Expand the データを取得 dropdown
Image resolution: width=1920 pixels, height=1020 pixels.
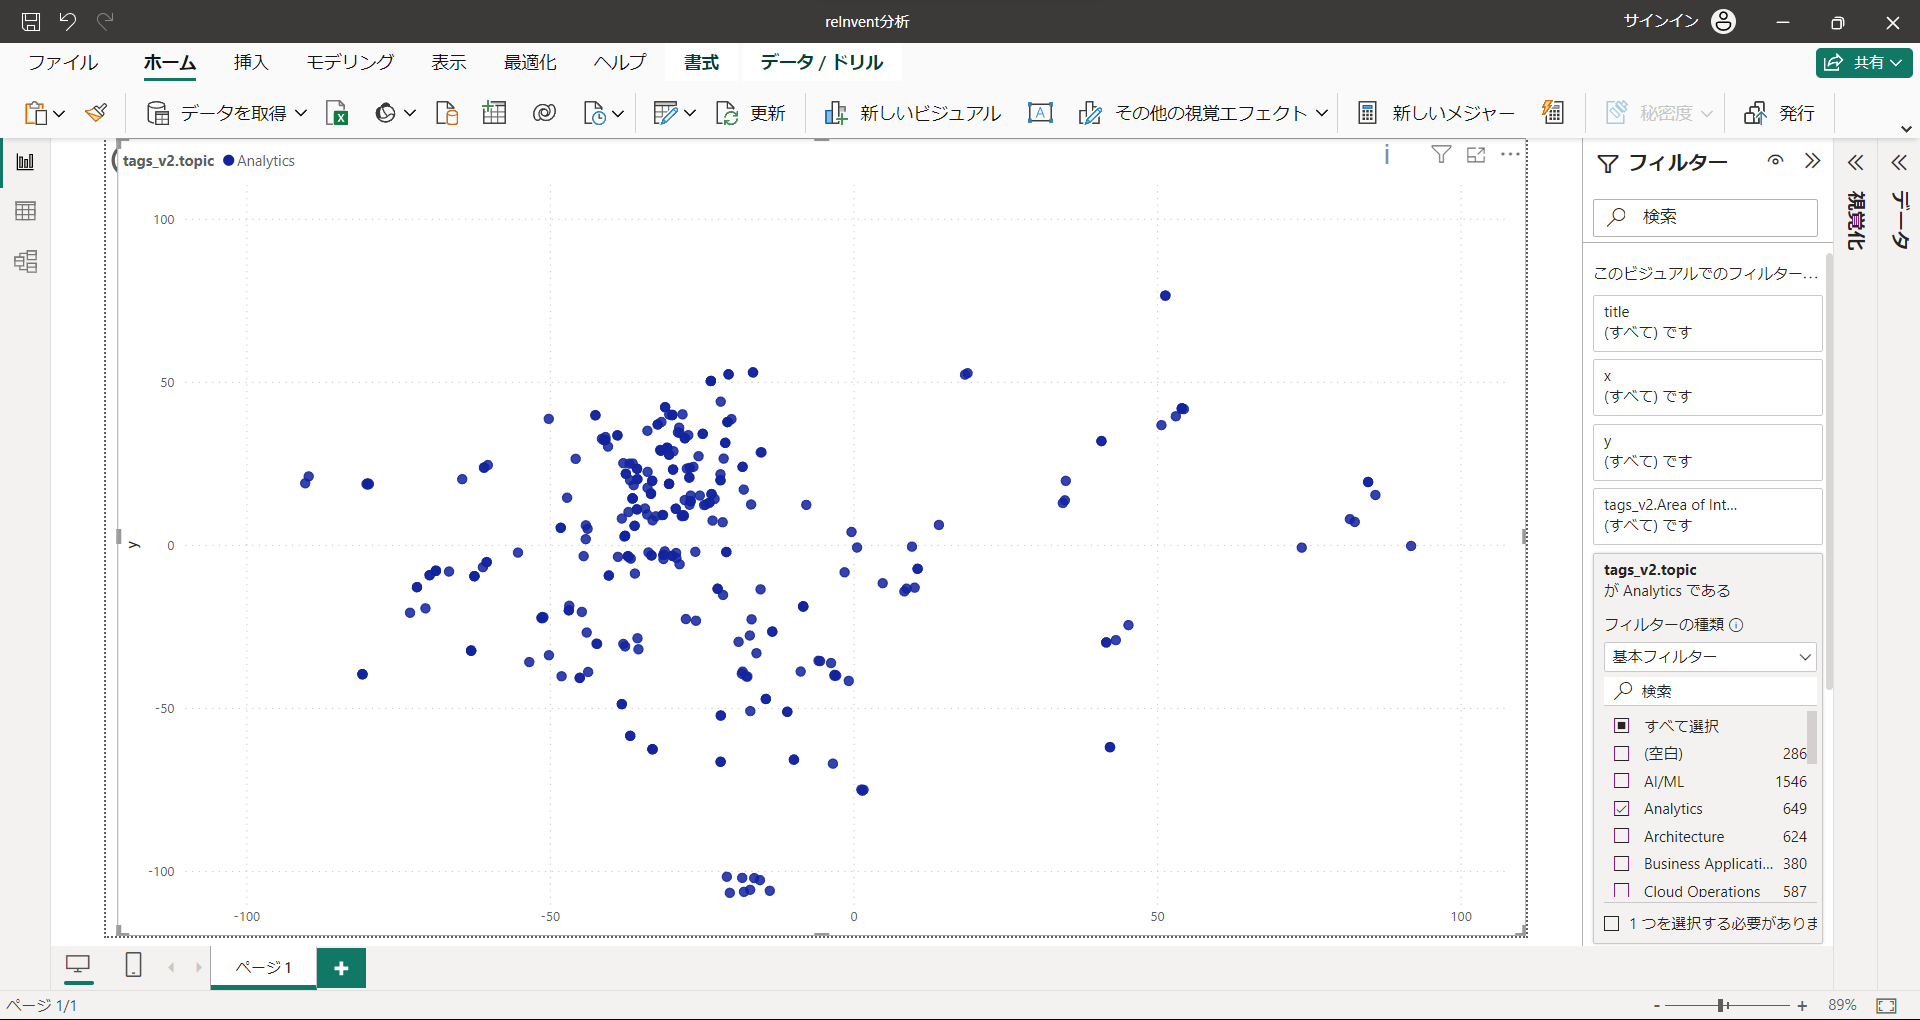300,113
